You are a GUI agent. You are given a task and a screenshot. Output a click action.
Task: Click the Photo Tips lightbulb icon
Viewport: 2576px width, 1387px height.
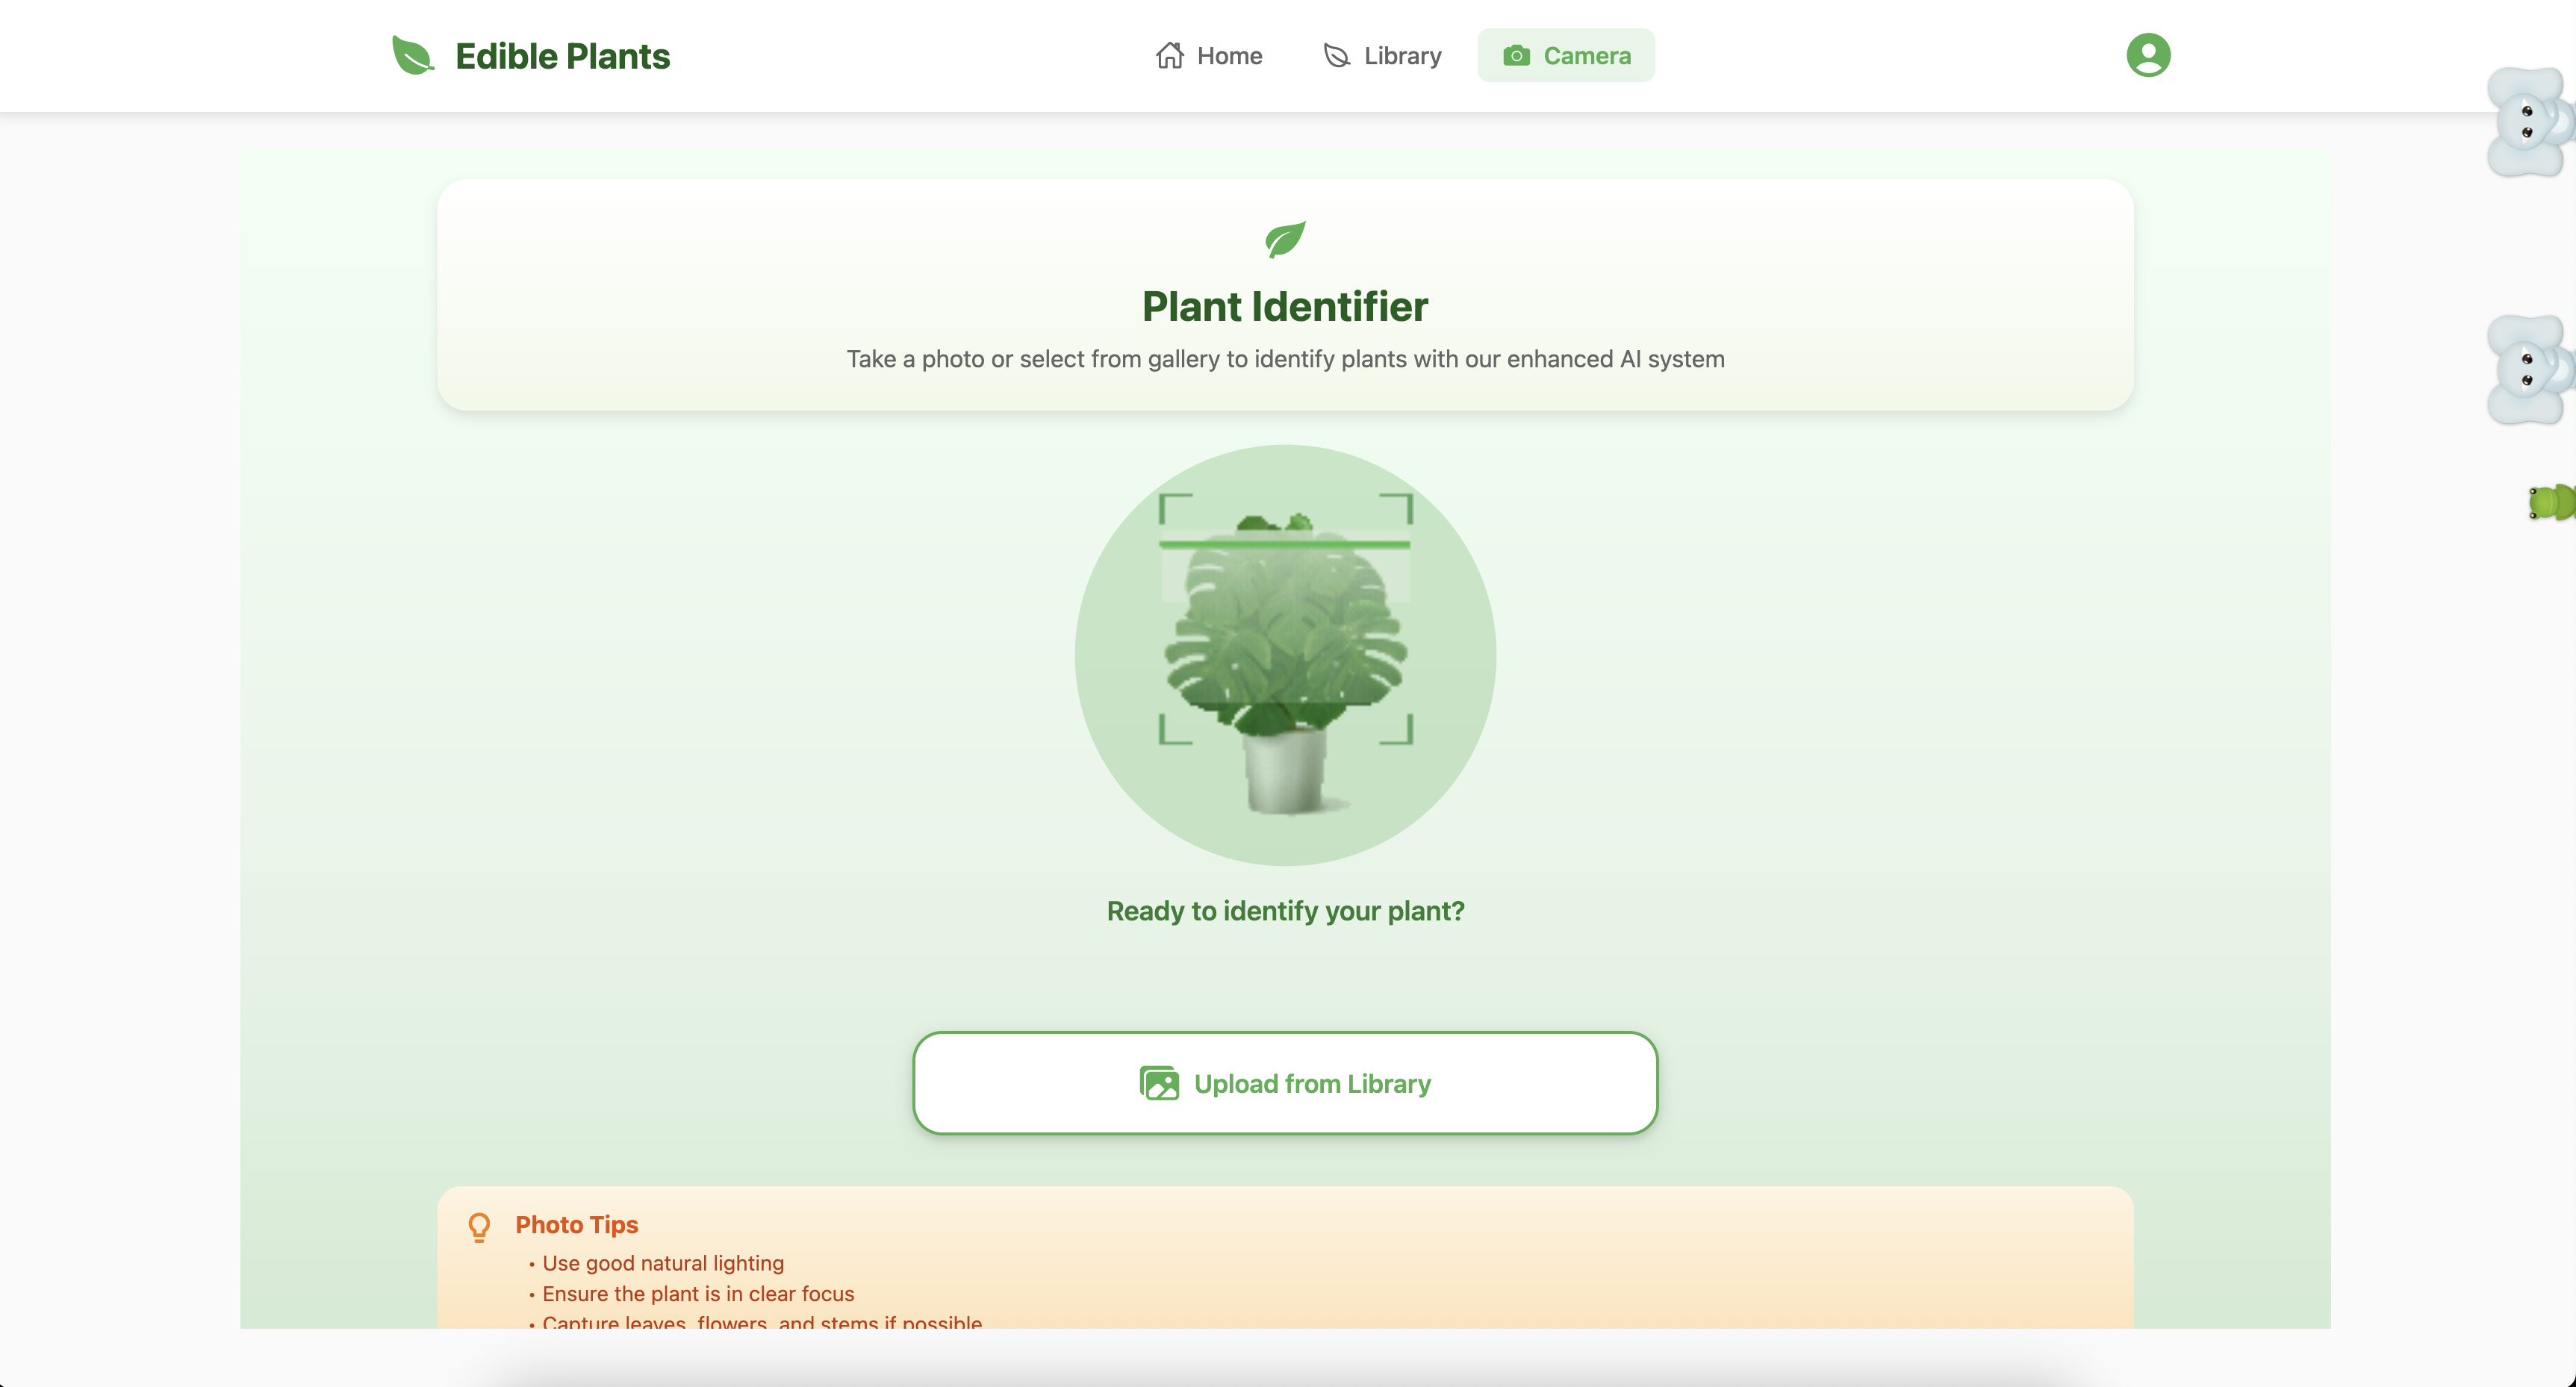[479, 1226]
